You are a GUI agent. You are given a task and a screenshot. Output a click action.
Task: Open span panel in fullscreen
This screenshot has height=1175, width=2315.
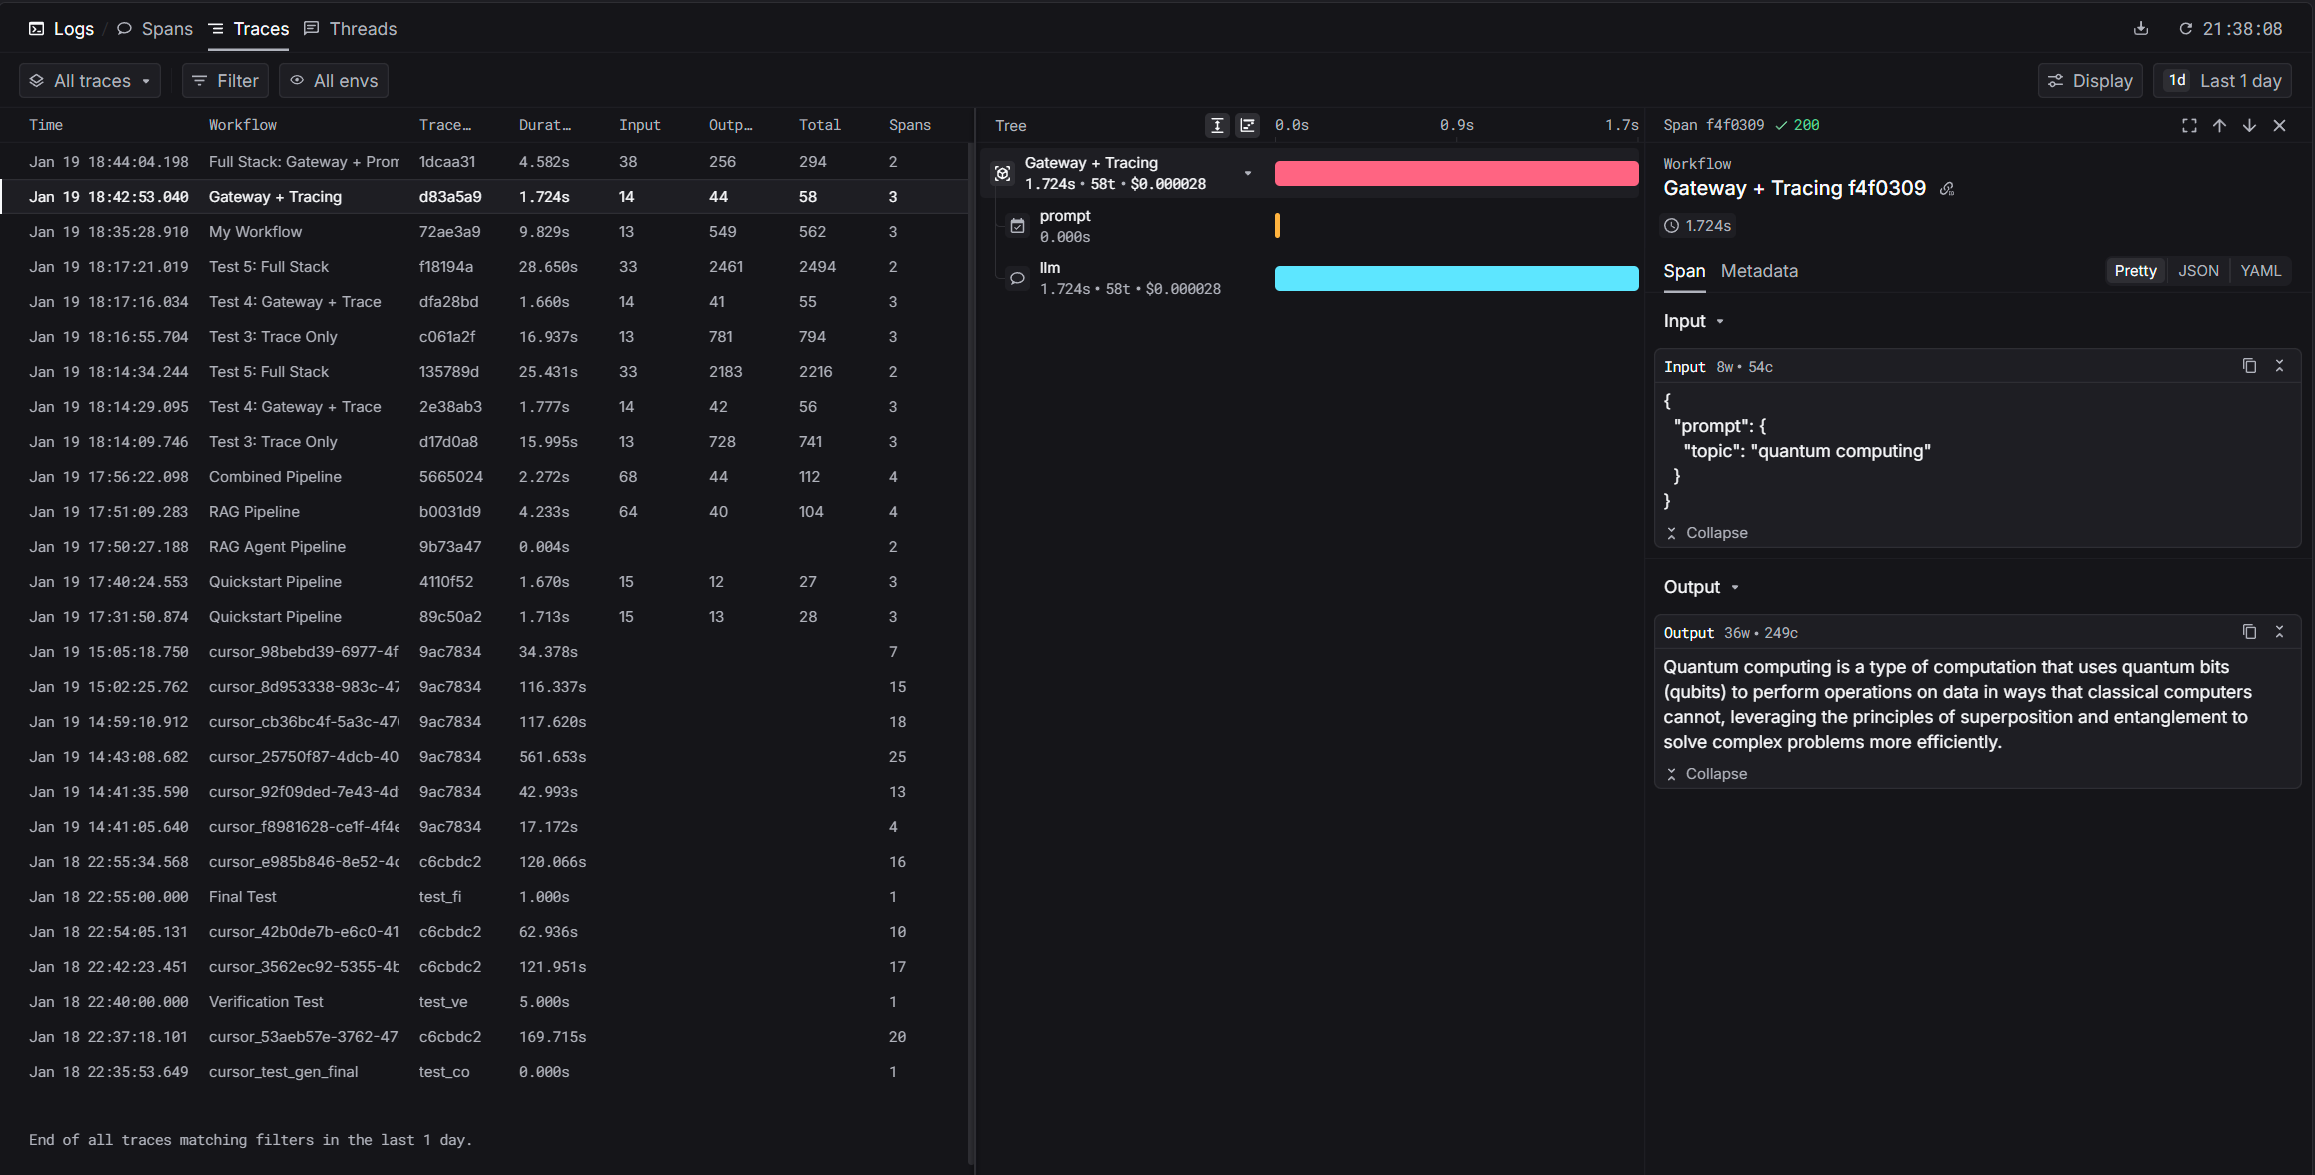[2189, 125]
